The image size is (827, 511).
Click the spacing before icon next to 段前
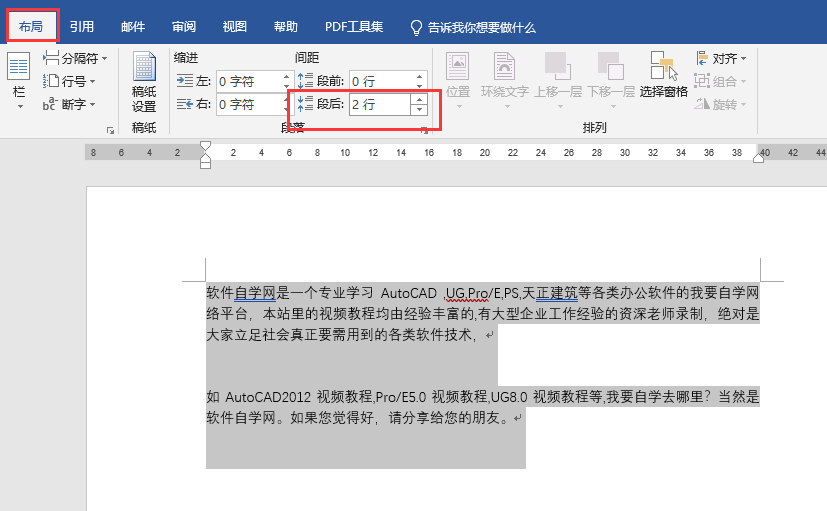pos(305,81)
